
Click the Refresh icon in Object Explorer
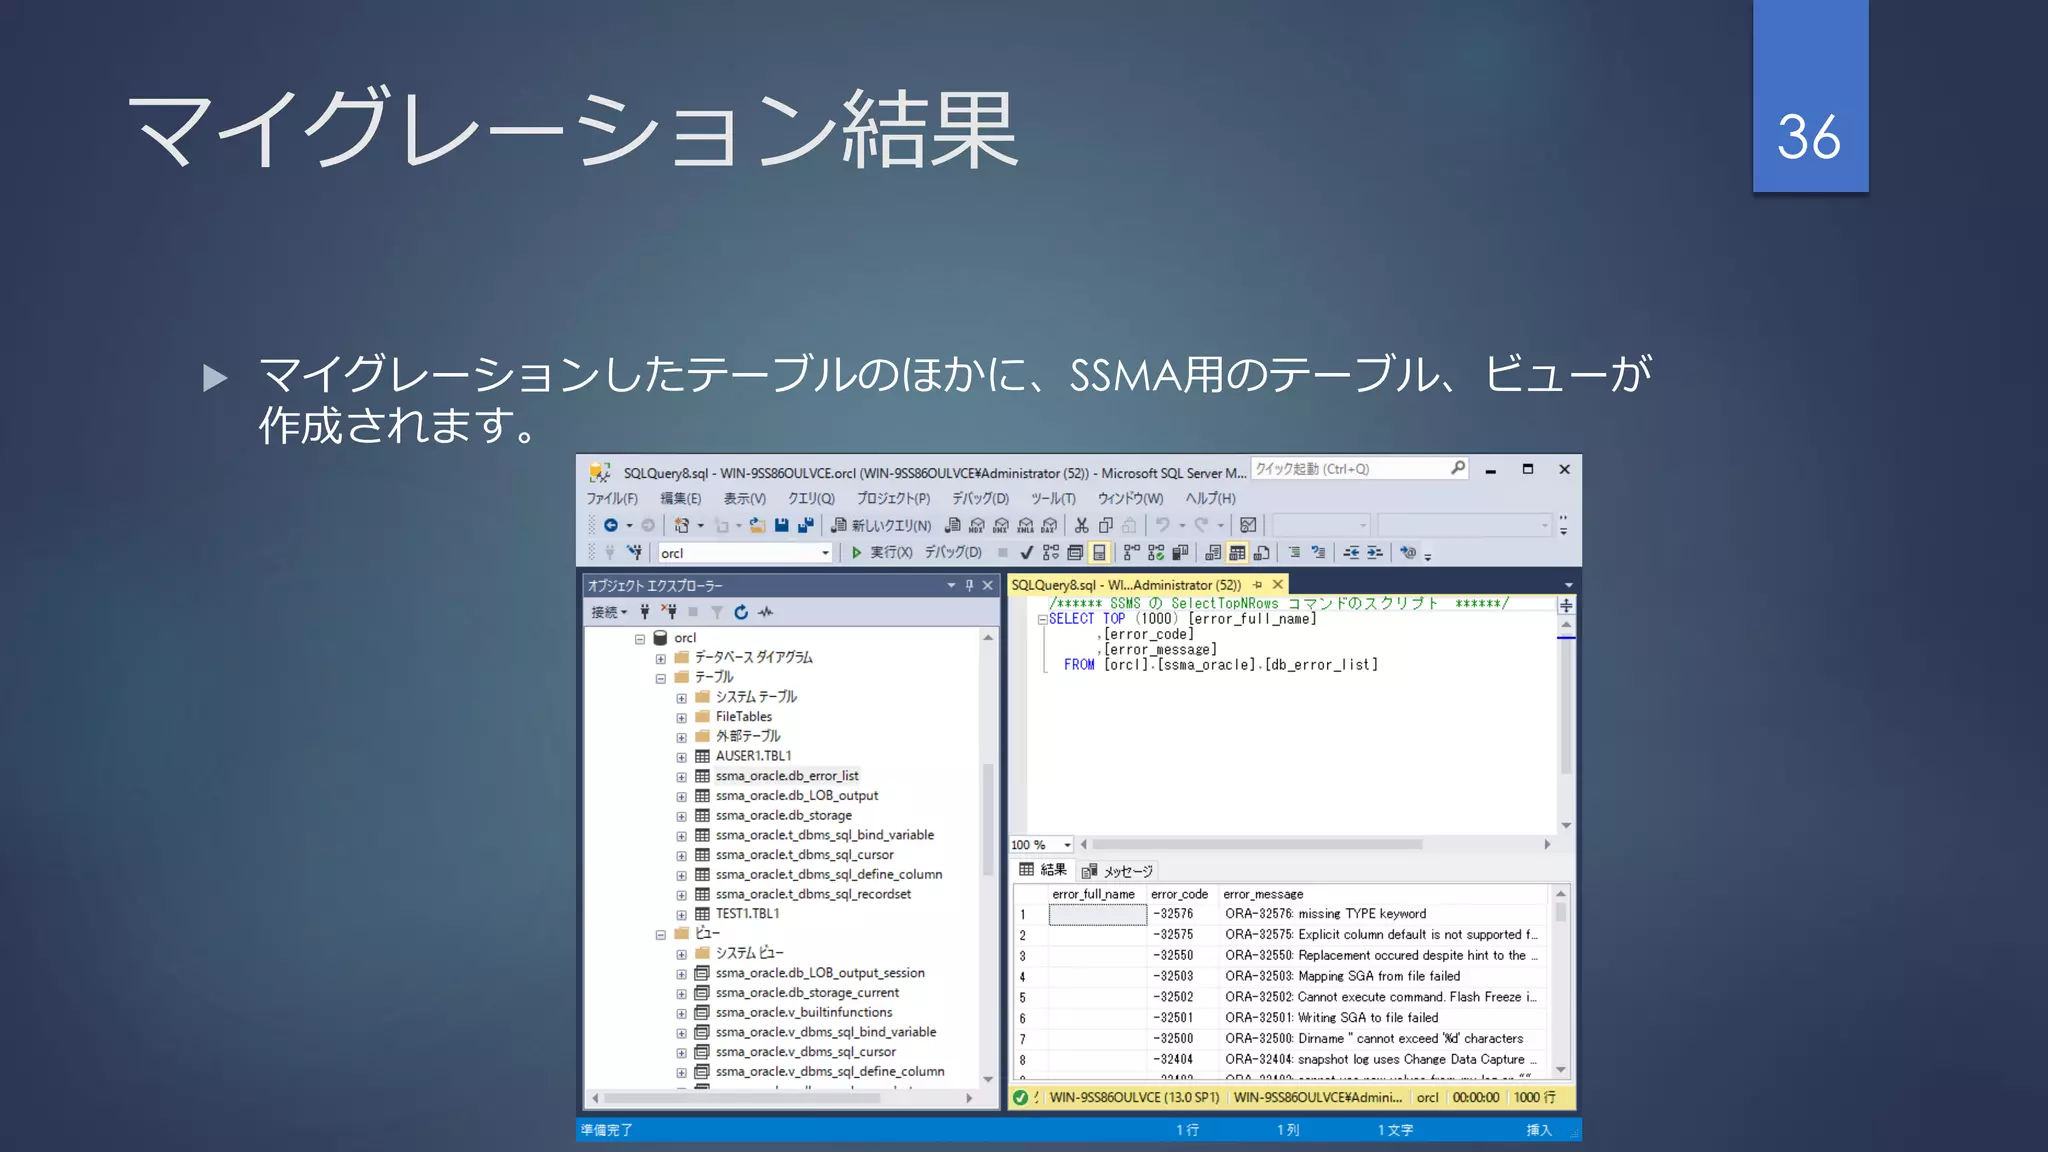tap(741, 612)
